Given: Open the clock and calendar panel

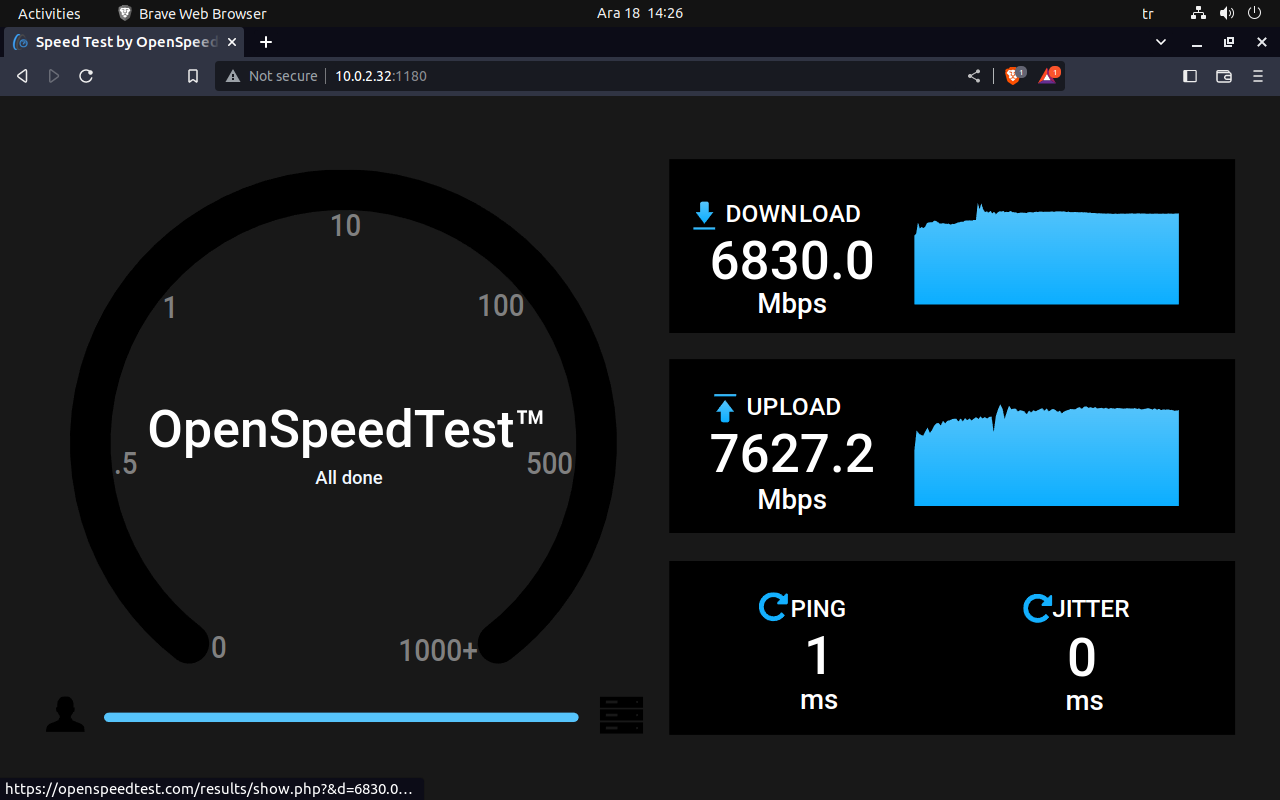Looking at the screenshot, I should (x=640, y=14).
